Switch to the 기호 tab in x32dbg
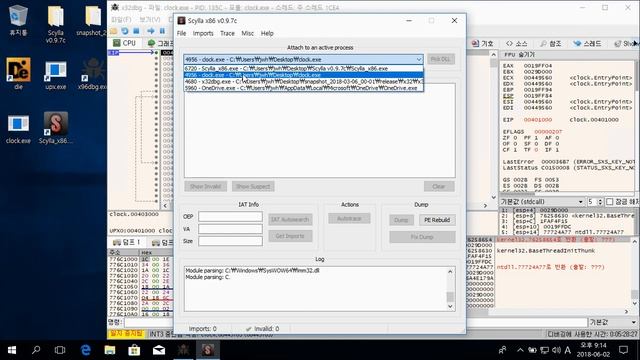The width and height of the screenshot is (640, 360). pos(483,43)
